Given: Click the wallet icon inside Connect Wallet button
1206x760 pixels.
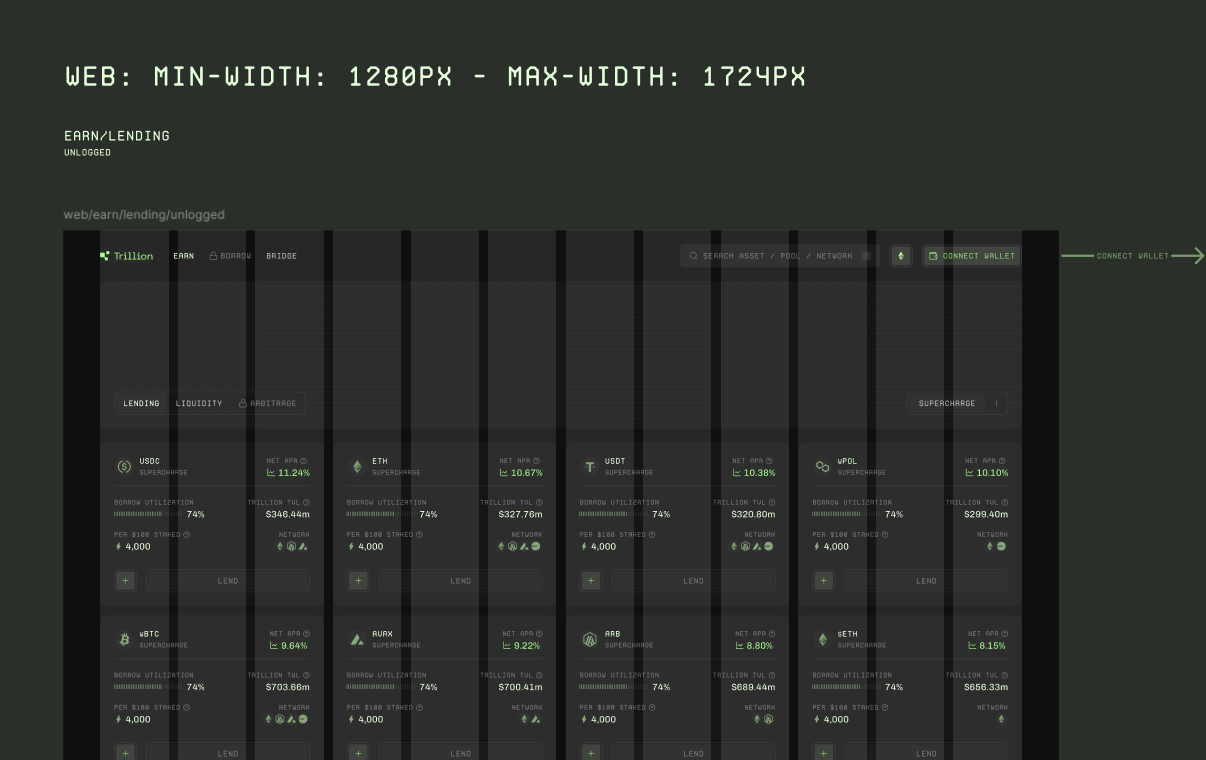Looking at the screenshot, I should (x=933, y=256).
